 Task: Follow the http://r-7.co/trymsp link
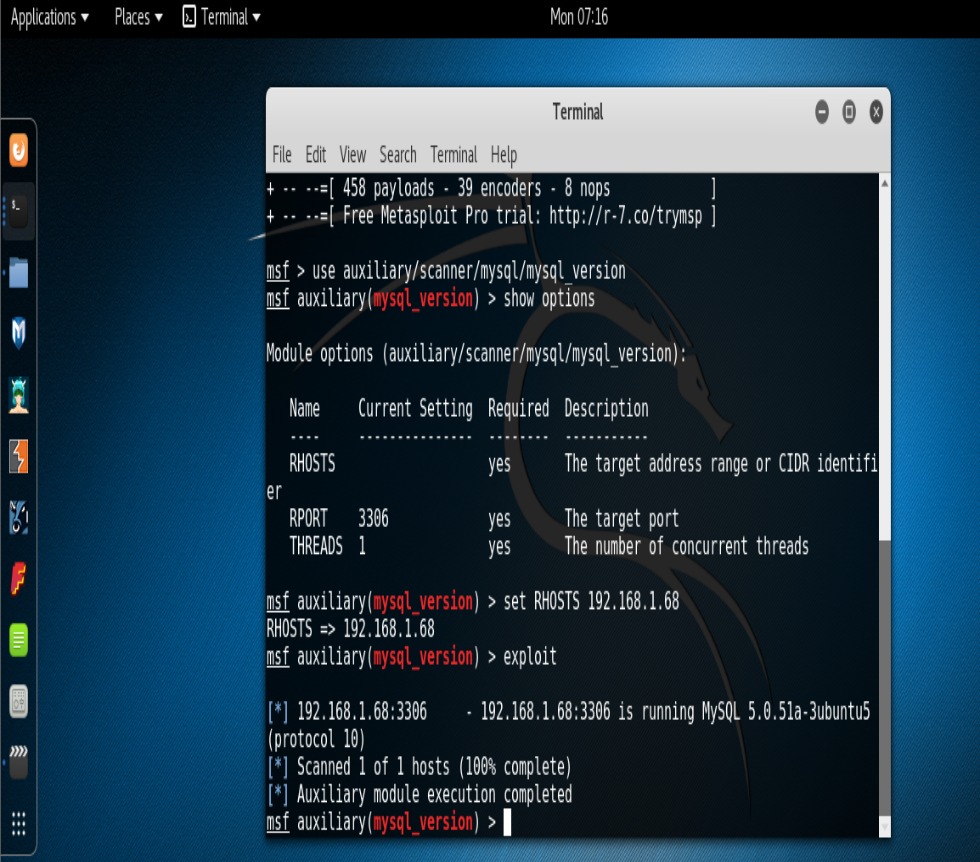tap(626, 216)
